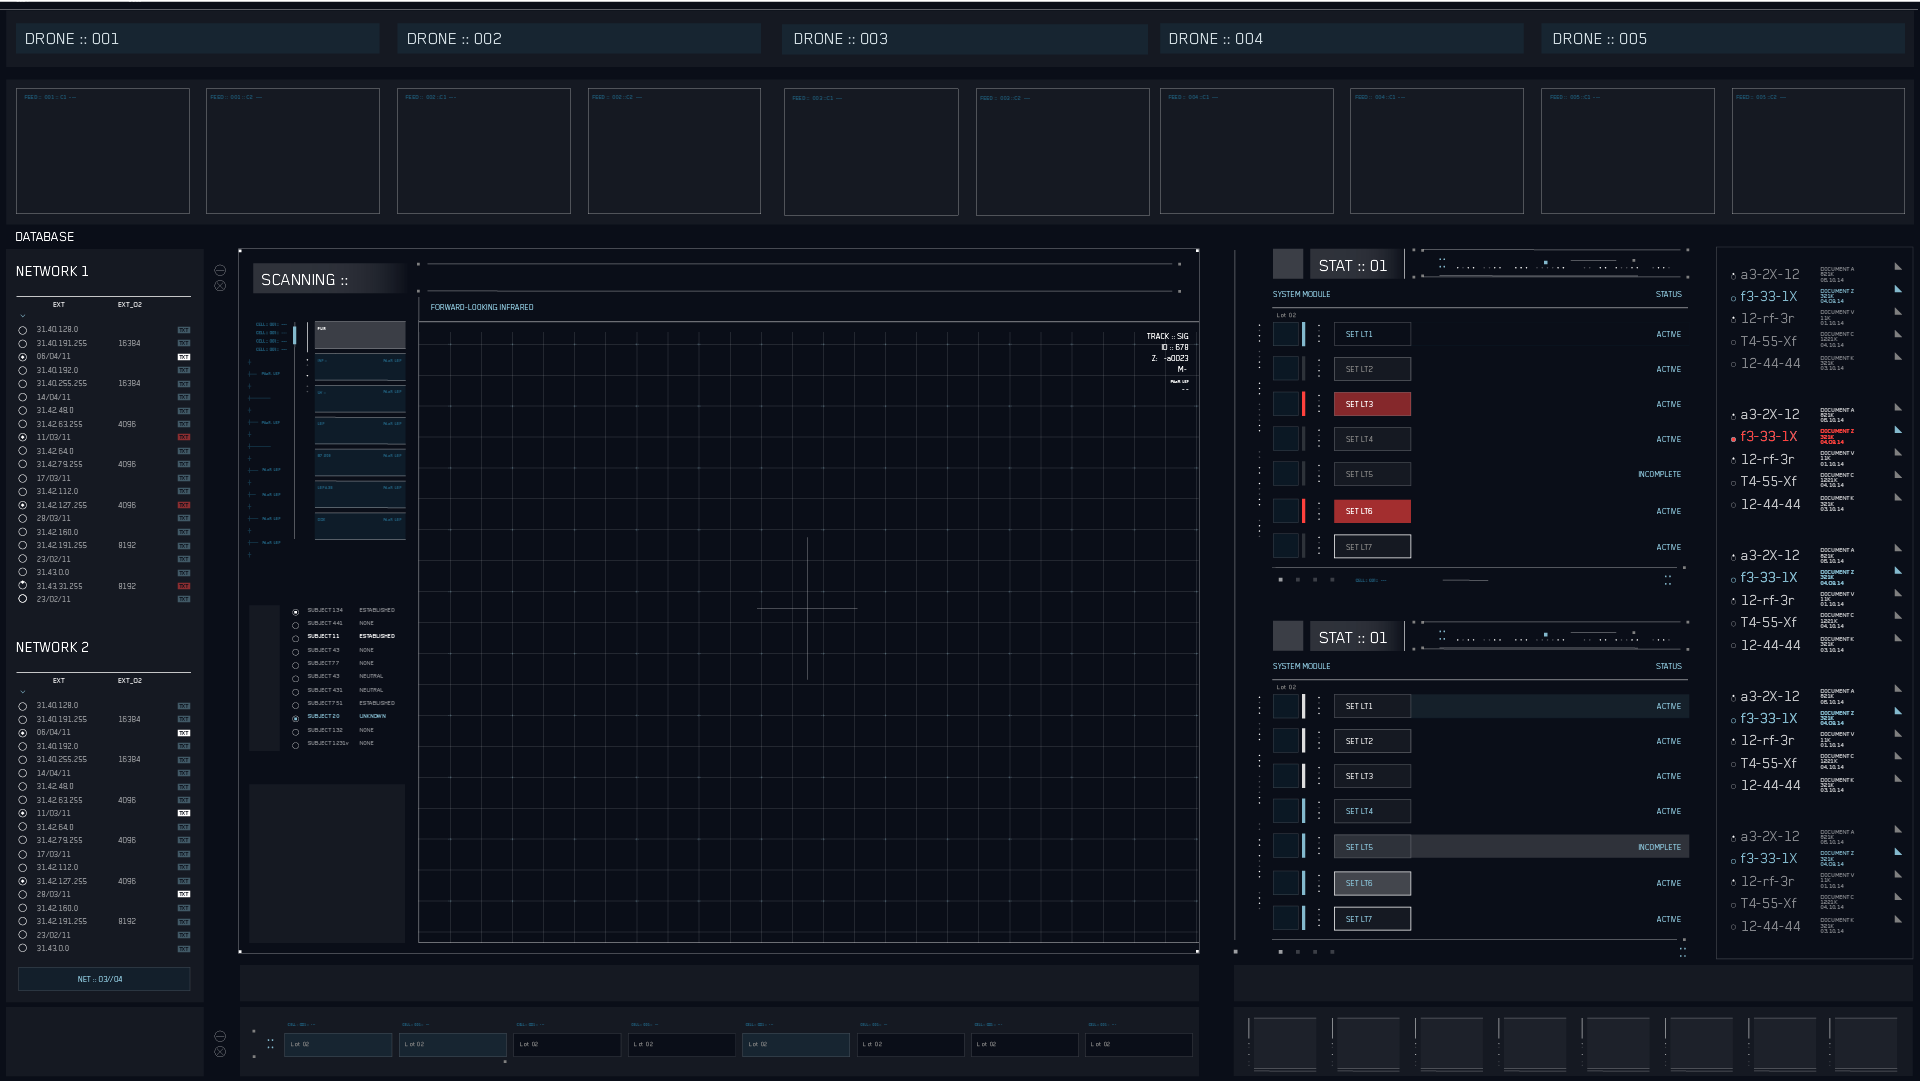Select the SUBJECT 751 radio button
This screenshot has width=1920, height=1081.
pos(295,705)
